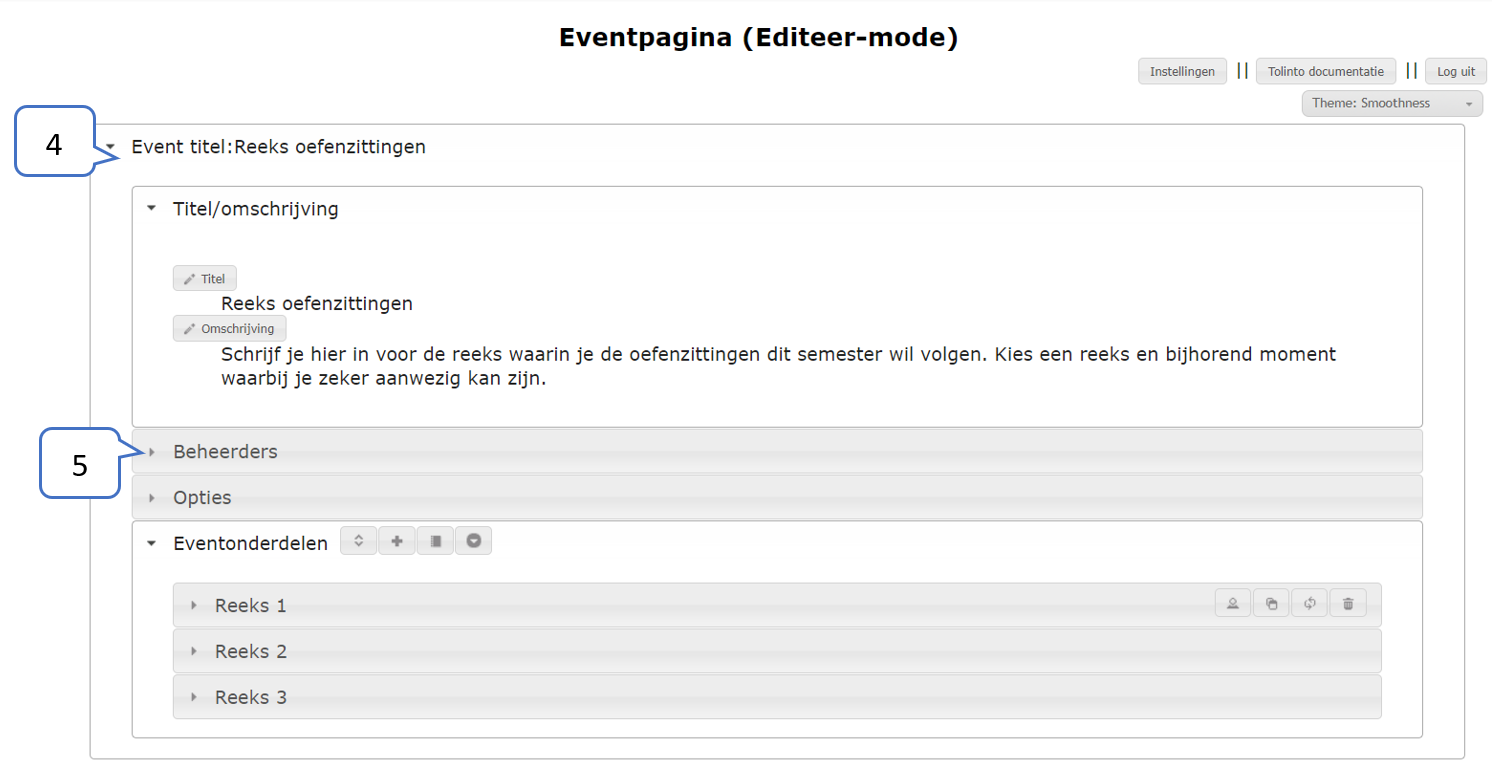The height and width of the screenshot is (771, 1492).
Task: Open the circled down-arrow menu beside Eventonderdelen
Action: 473,541
